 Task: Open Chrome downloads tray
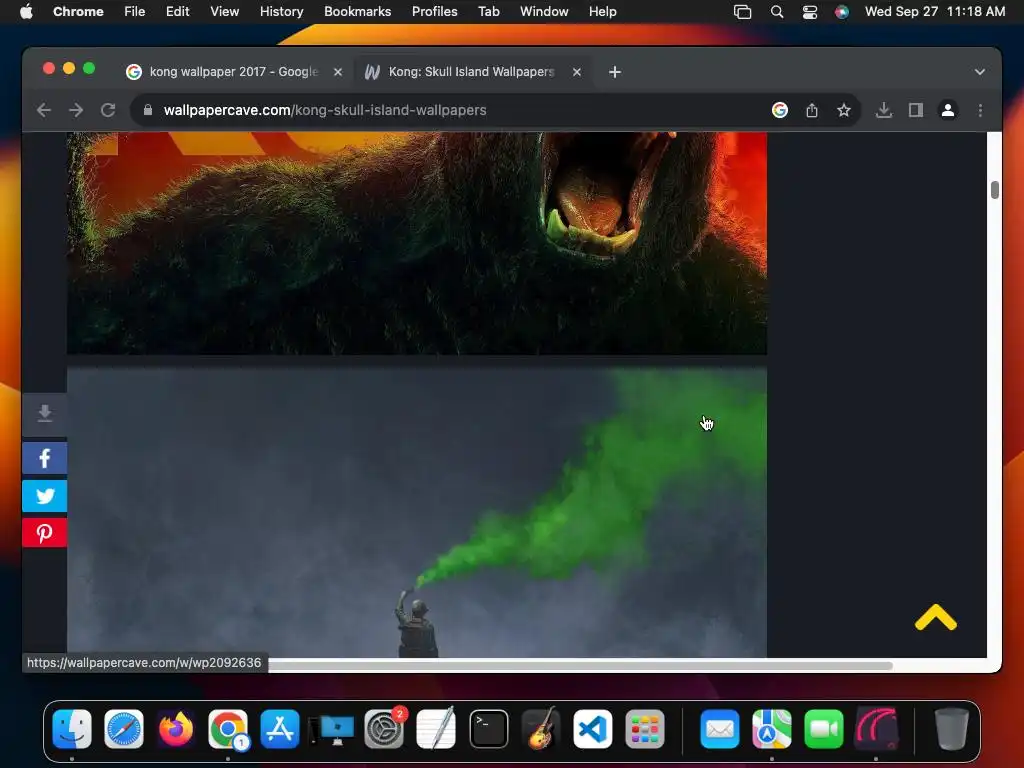[x=884, y=110]
